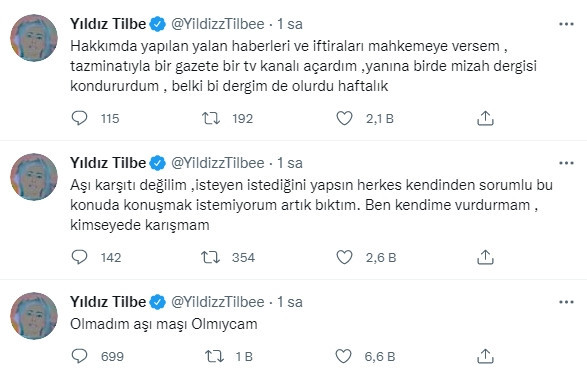587x372 pixels.
Task: Open more options on the first tweet
Action: [x=566, y=24]
